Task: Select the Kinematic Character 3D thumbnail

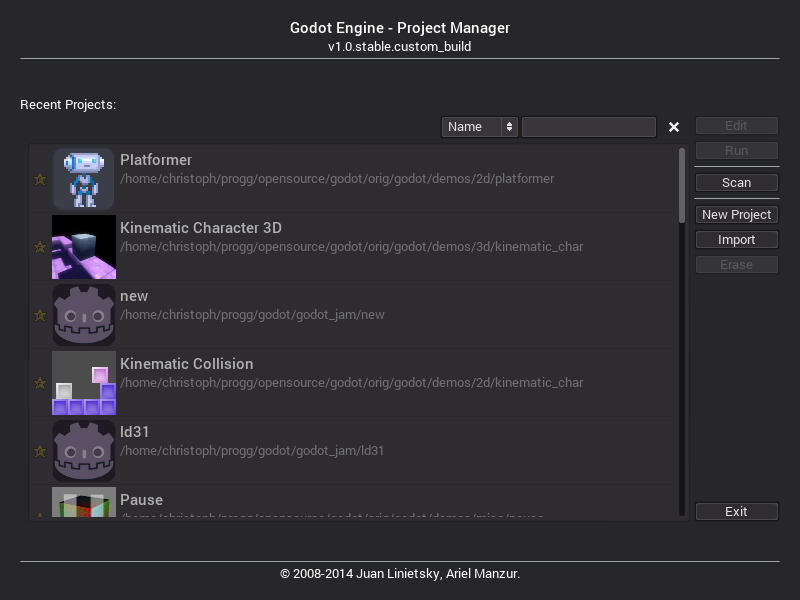Action: coord(84,247)
